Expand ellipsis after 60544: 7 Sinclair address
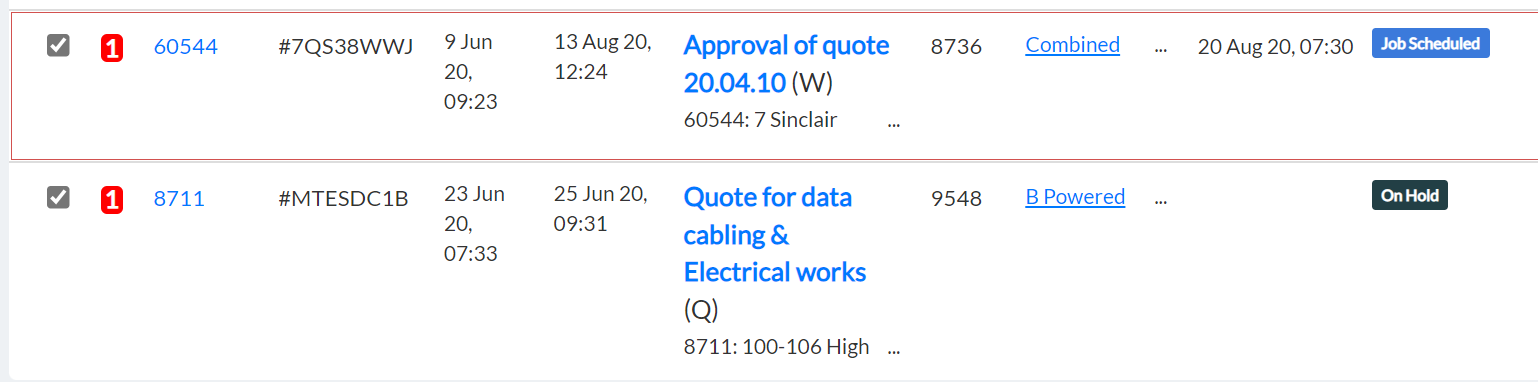 [x=894, y=123]
